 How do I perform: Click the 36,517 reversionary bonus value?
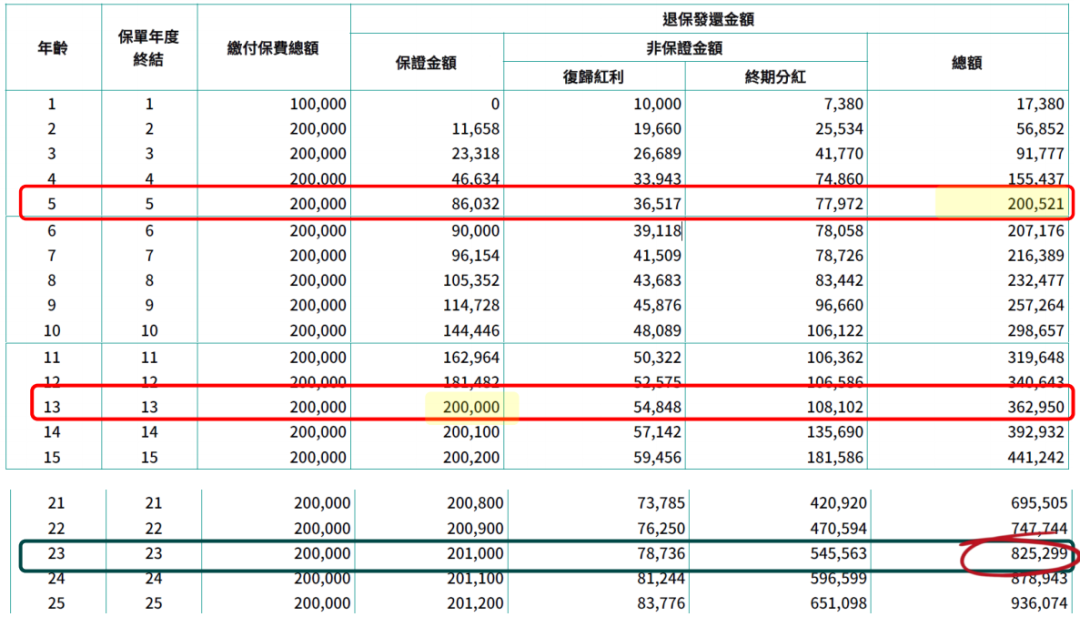pos(657,204)
